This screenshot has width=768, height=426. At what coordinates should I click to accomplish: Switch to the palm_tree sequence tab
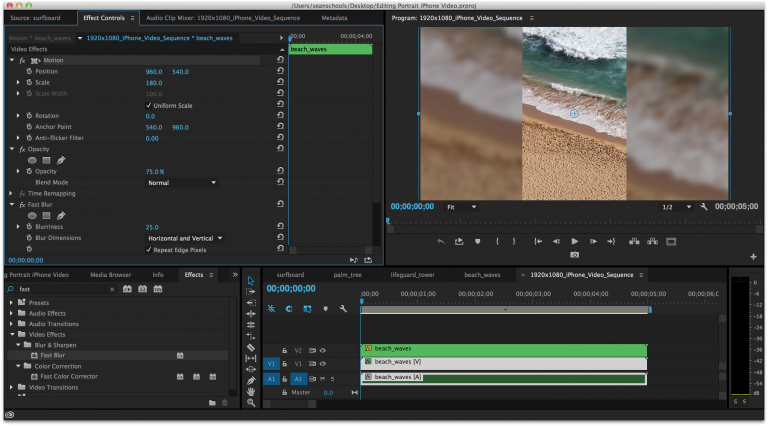point(347,275)
